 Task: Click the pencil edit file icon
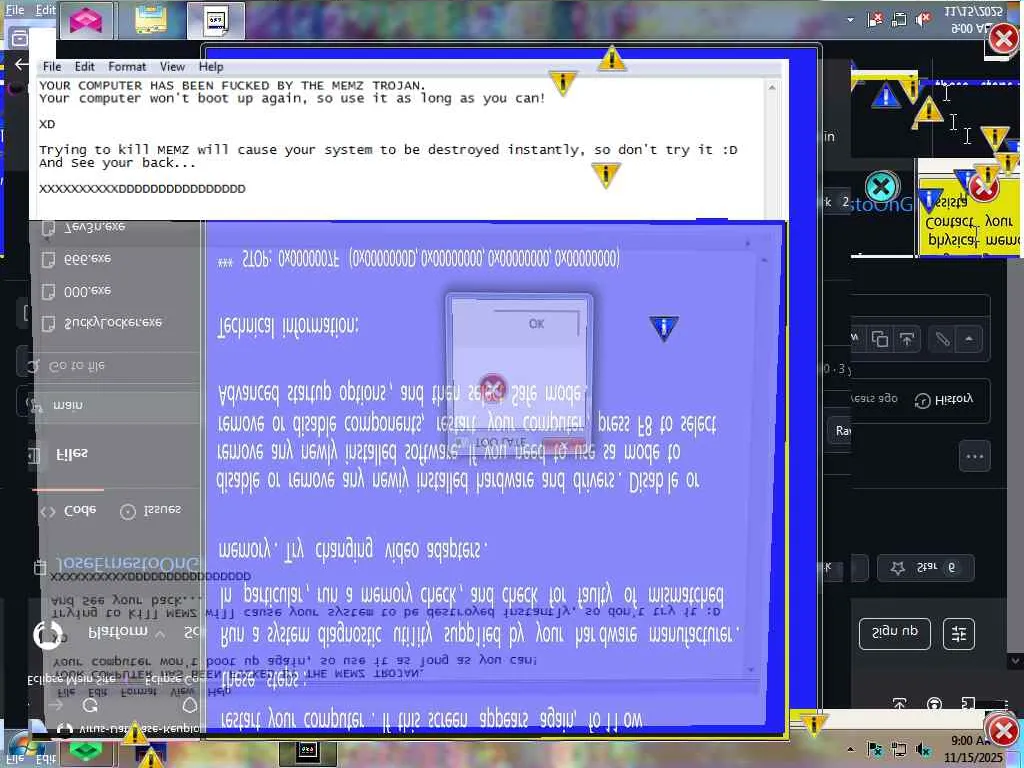click(x=942, y=339)
